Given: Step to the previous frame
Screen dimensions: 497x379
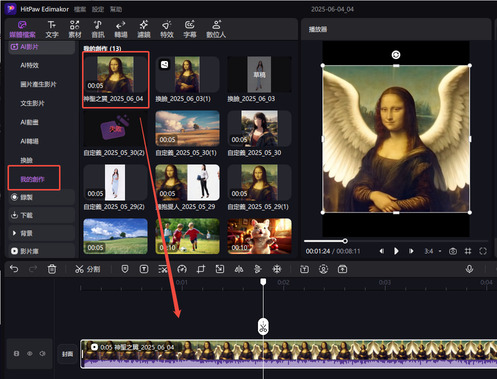Looking at the screenshot, I should (382, 251).
